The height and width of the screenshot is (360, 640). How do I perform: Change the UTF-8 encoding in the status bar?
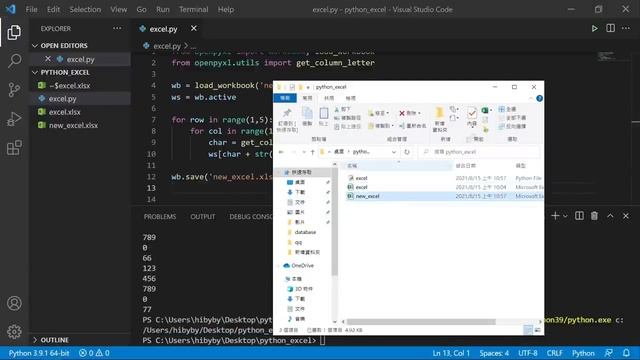pyautogui.click(x=528, y=353)
